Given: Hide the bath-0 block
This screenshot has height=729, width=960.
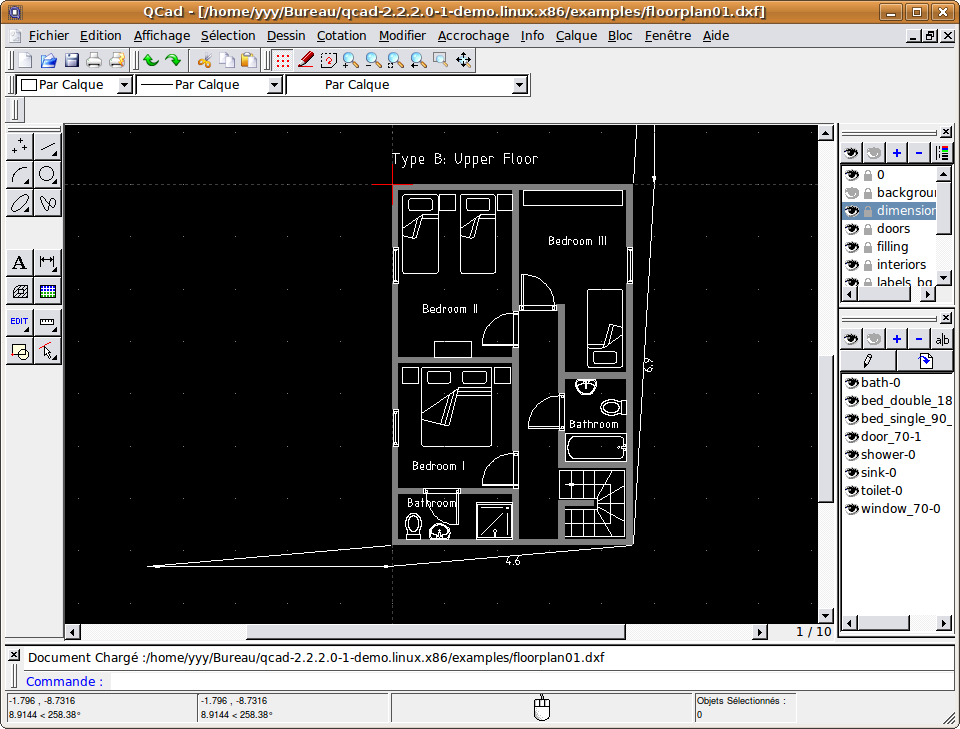Looking at the screenshot, I should tap(851, 382).
